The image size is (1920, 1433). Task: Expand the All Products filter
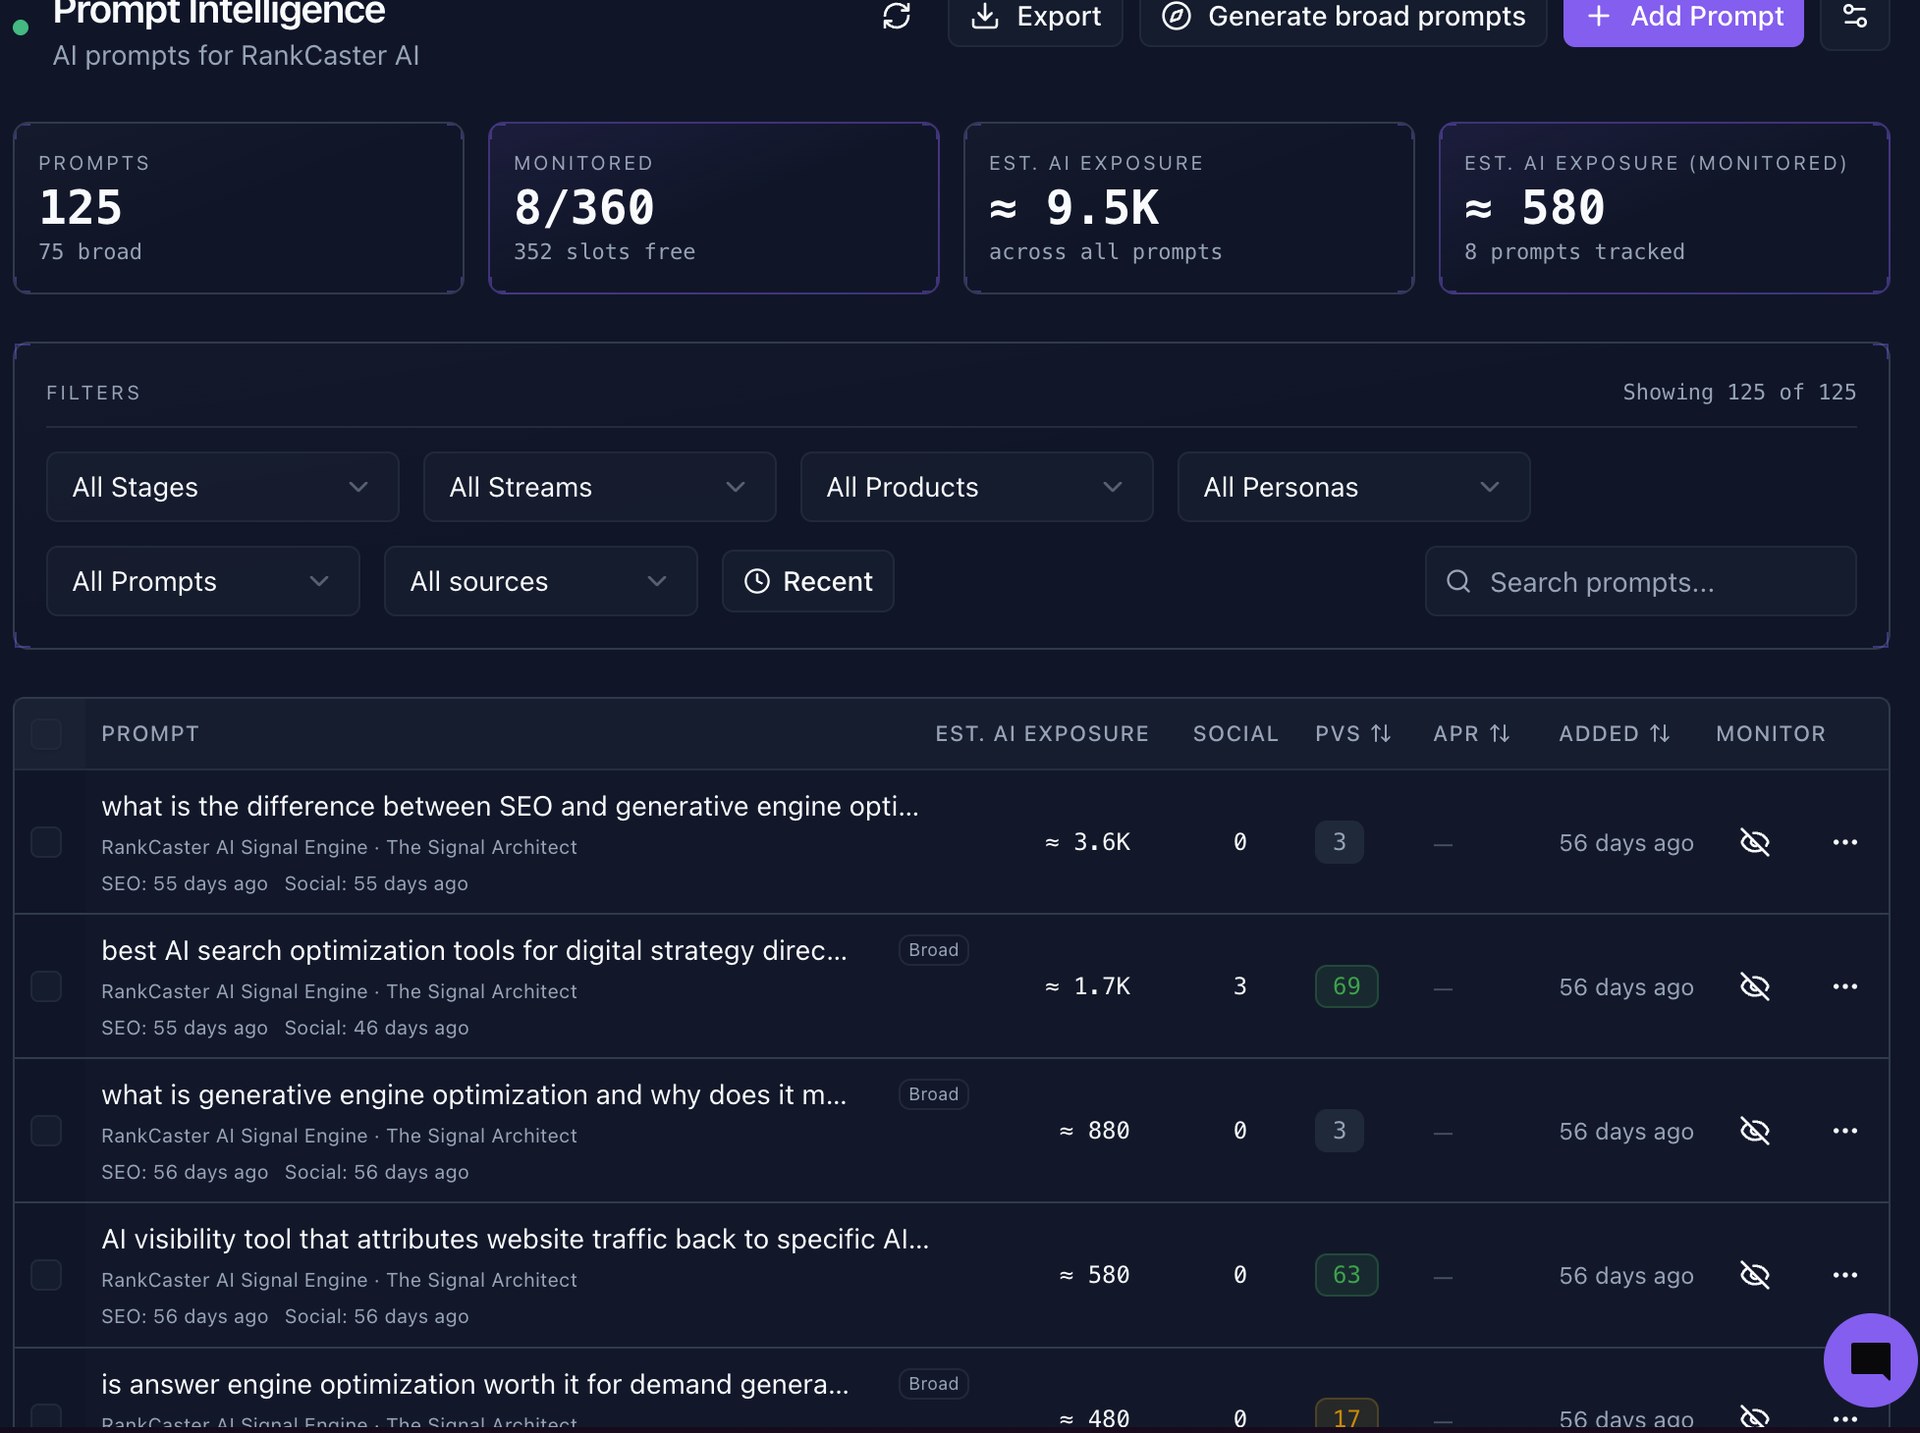[976, 487]
